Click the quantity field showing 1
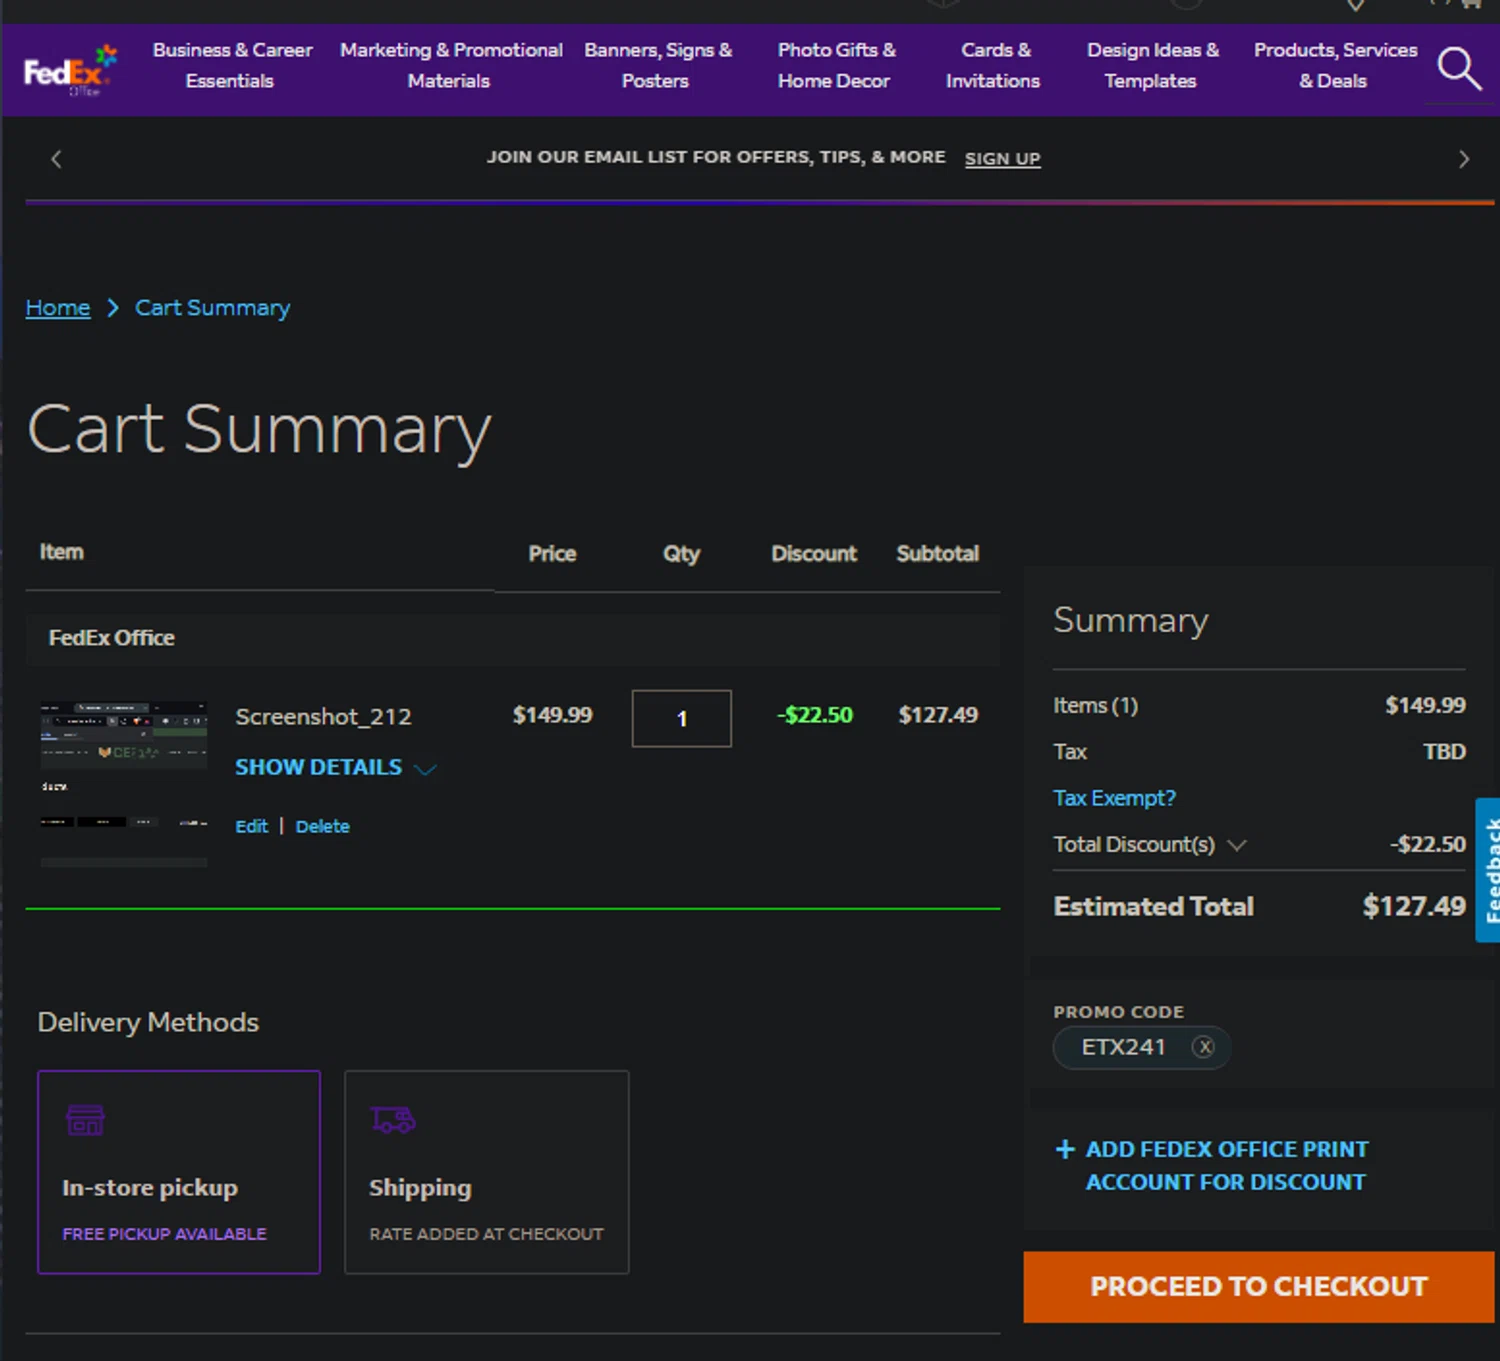This screenshot has height=1361, width=1500. pos(682,718)
